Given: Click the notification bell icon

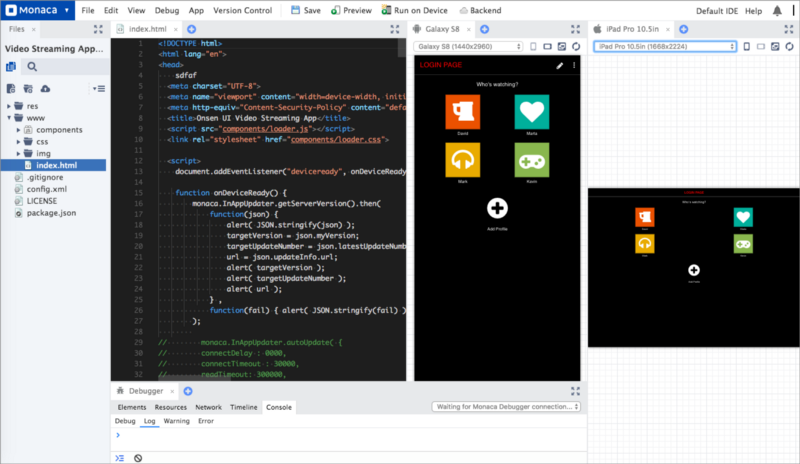Looking at the screenshot, I should click(777, 10).
